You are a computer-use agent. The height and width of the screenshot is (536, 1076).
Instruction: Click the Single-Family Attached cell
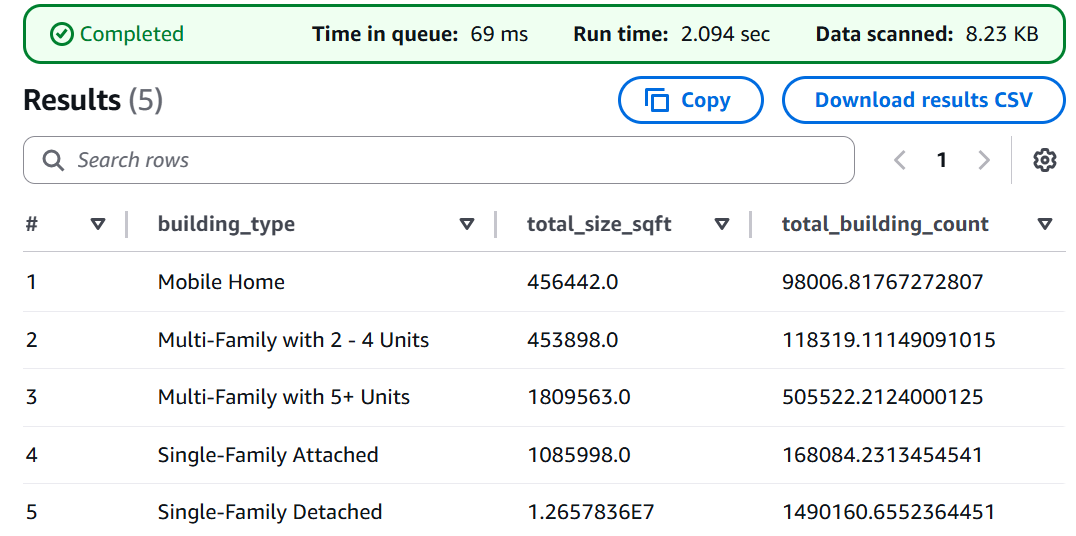pyautogui.click(x=268, y=455)
